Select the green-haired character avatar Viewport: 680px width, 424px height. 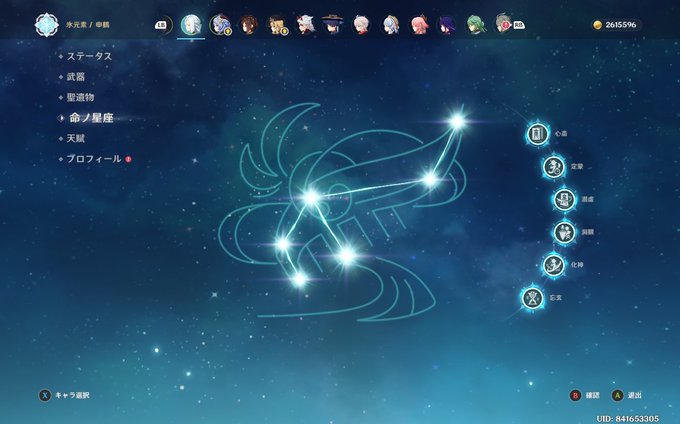tap(475, 25)
